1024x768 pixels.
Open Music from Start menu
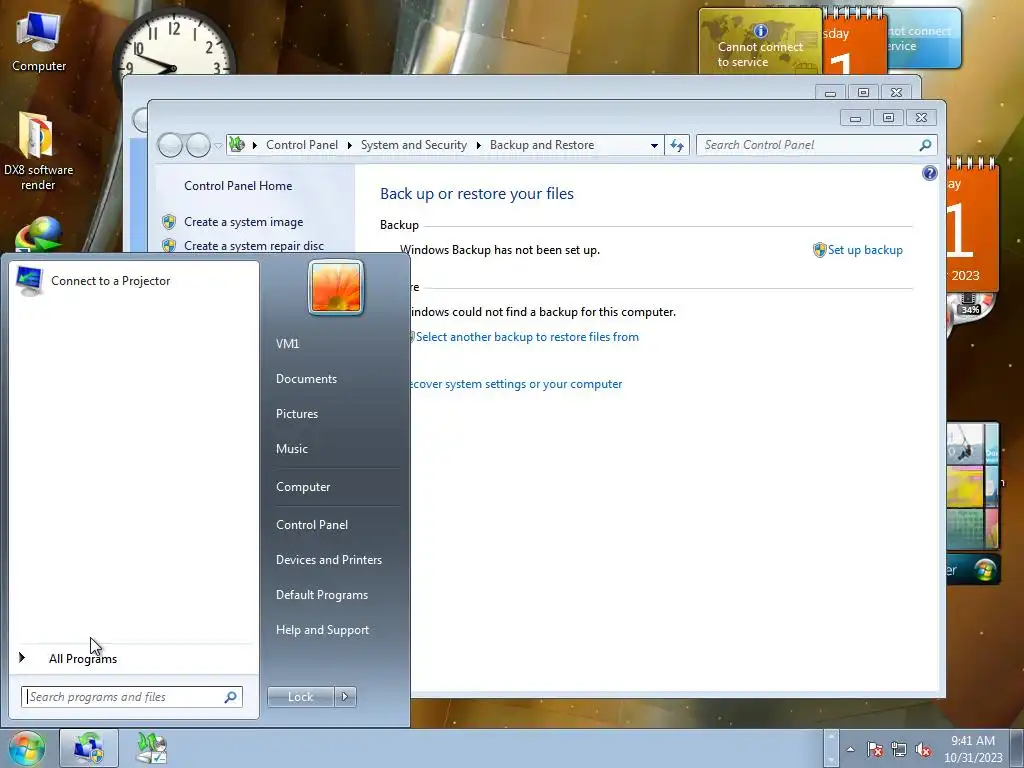(x=292, y=449)
